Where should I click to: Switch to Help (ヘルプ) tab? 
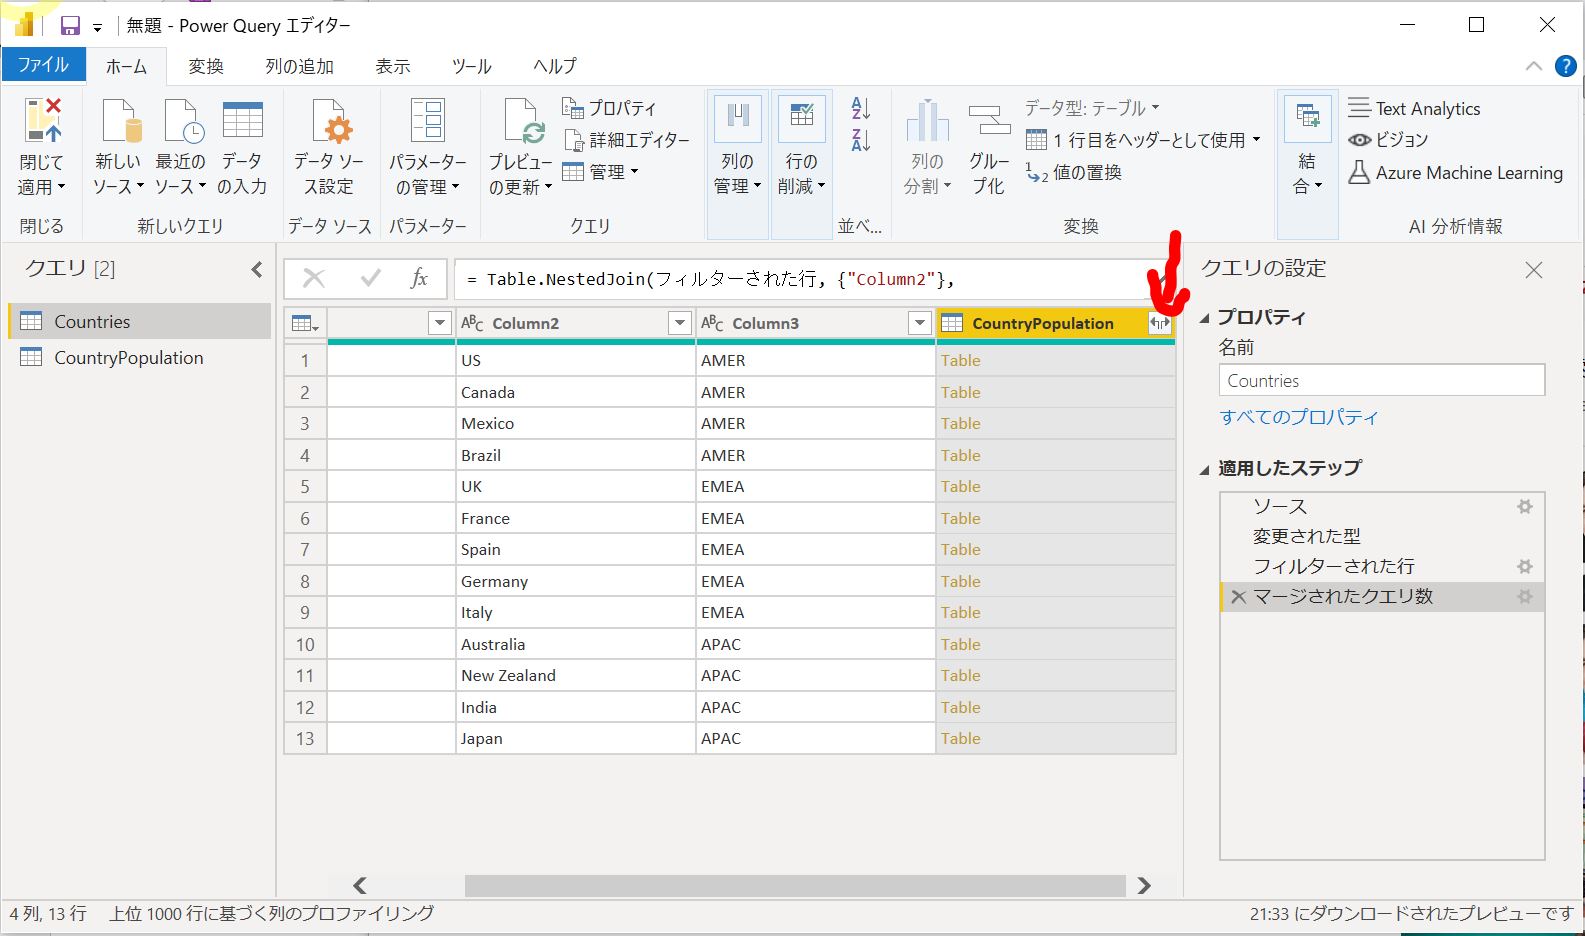(x=555, y=66)
